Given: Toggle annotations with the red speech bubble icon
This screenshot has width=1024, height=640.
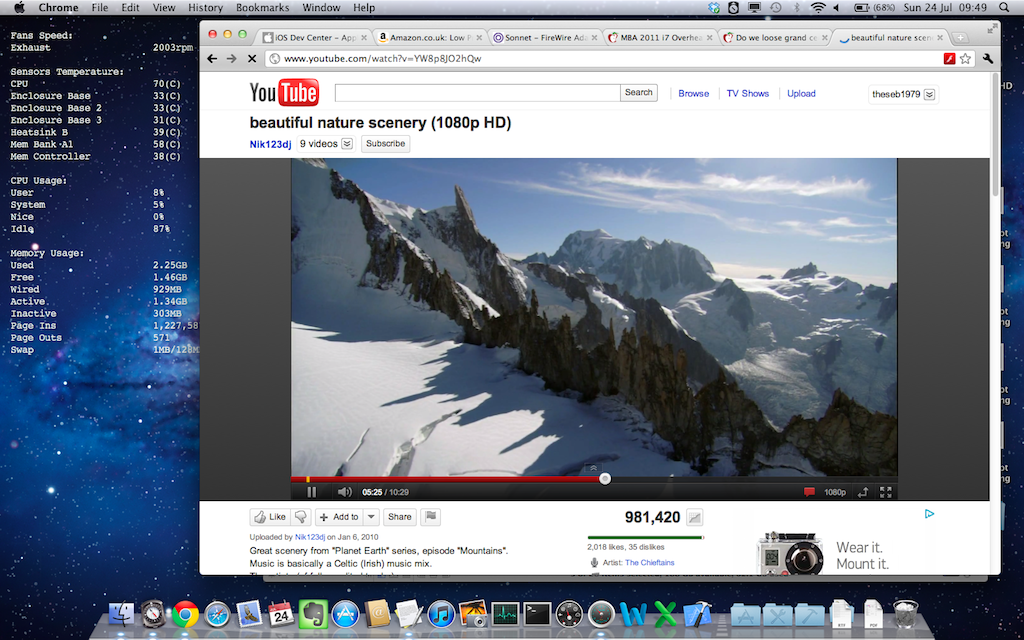Looking at the screenshot, I should tap(809, 492).
